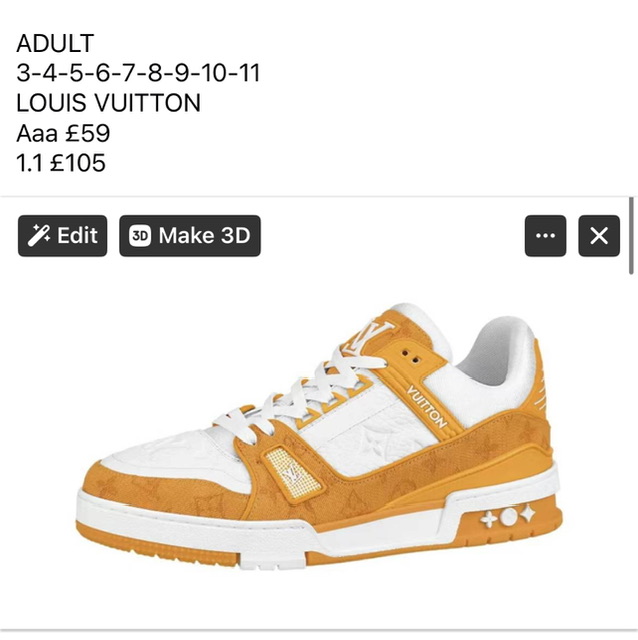The width and height of the screenshot is (638, 640).
Task: Open the three-dots more options menu
Action: pos(545,236)
